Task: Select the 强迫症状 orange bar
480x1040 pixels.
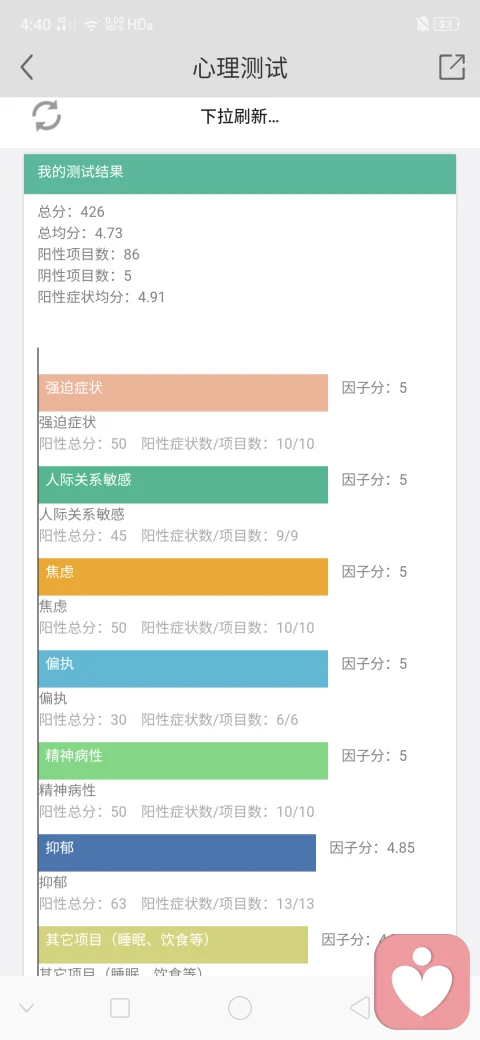Action: (x=183, y=393)
